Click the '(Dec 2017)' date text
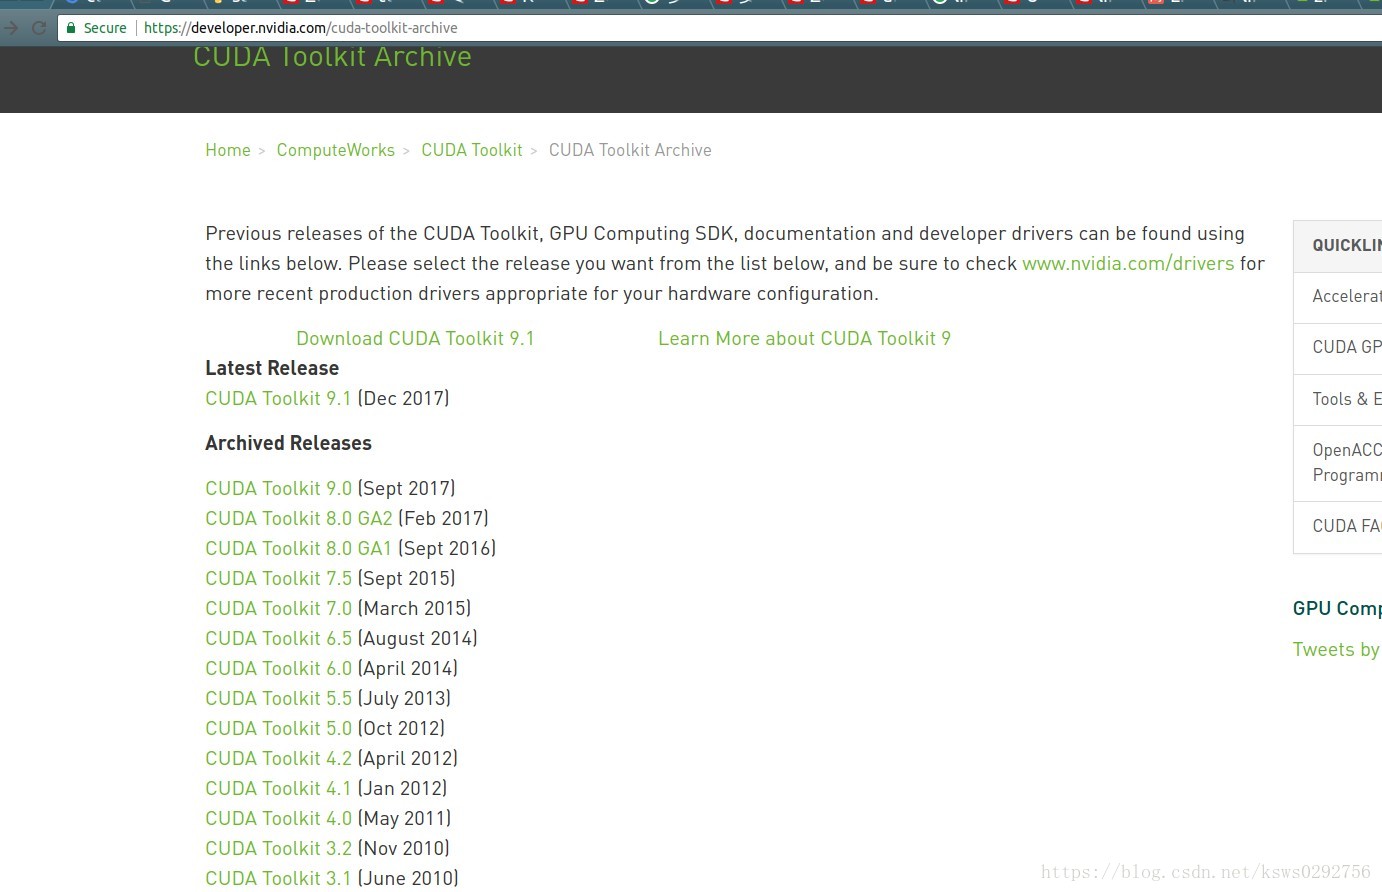This screenshot has height=892, width=1382. 404,399
